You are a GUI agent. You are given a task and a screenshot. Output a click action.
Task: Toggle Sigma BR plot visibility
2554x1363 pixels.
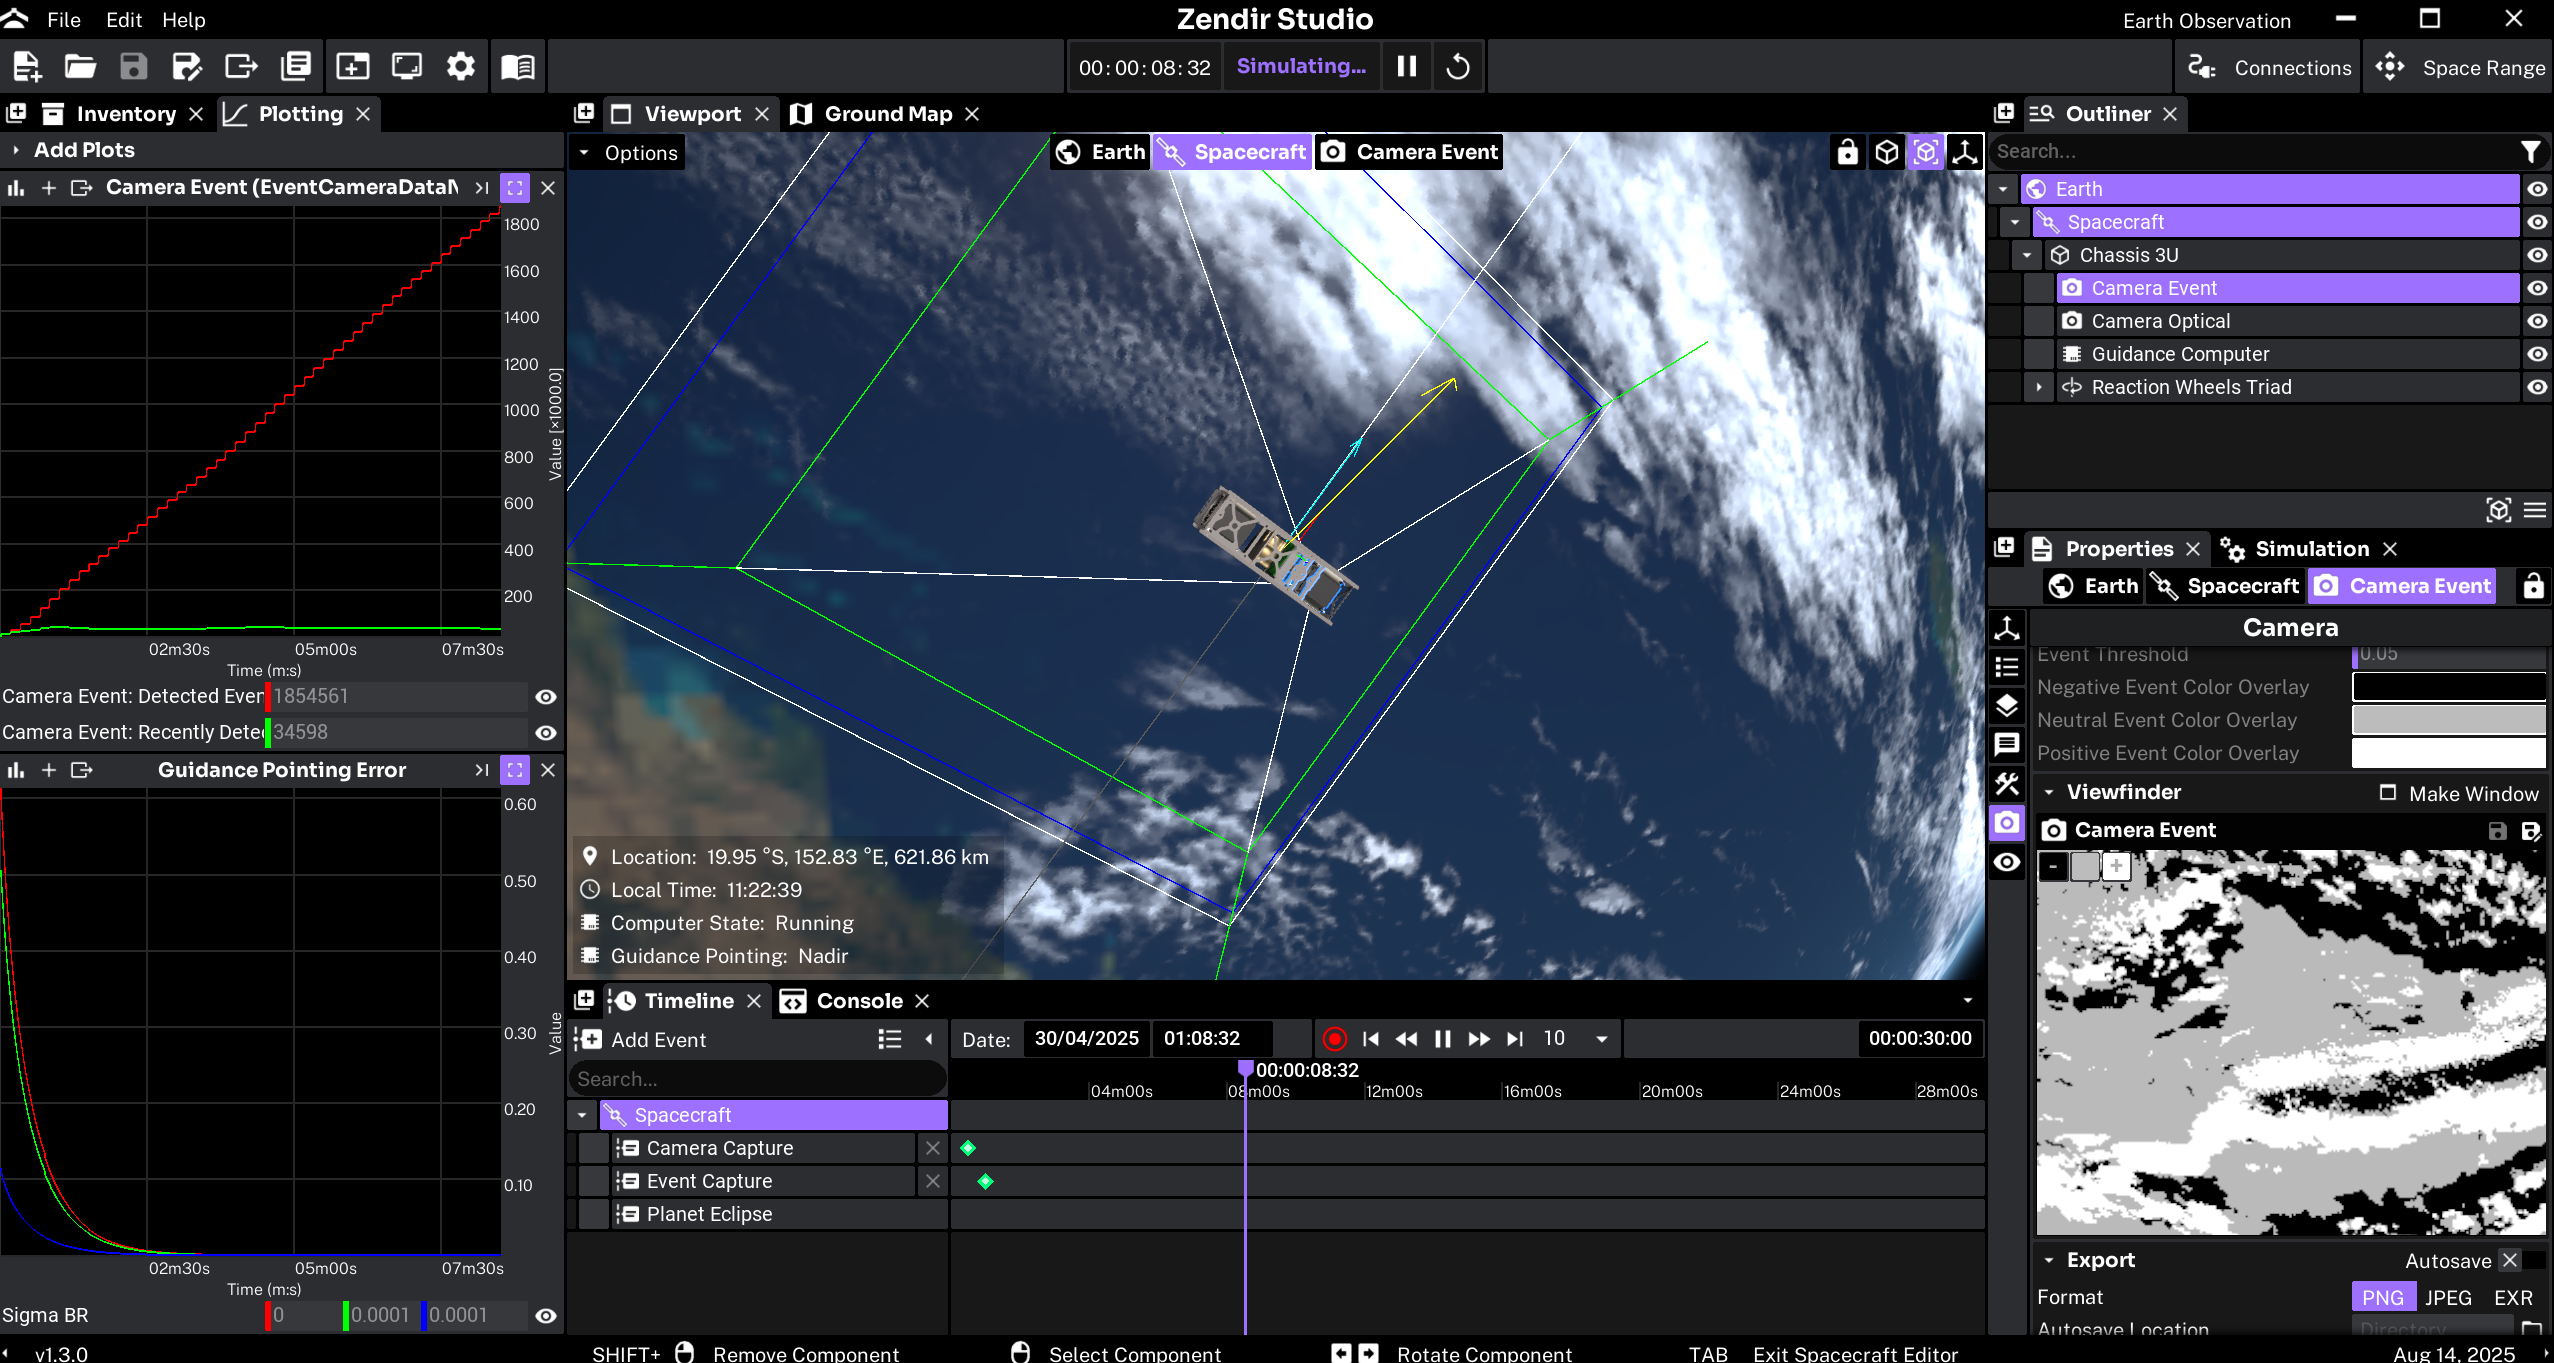point(545,1316)
